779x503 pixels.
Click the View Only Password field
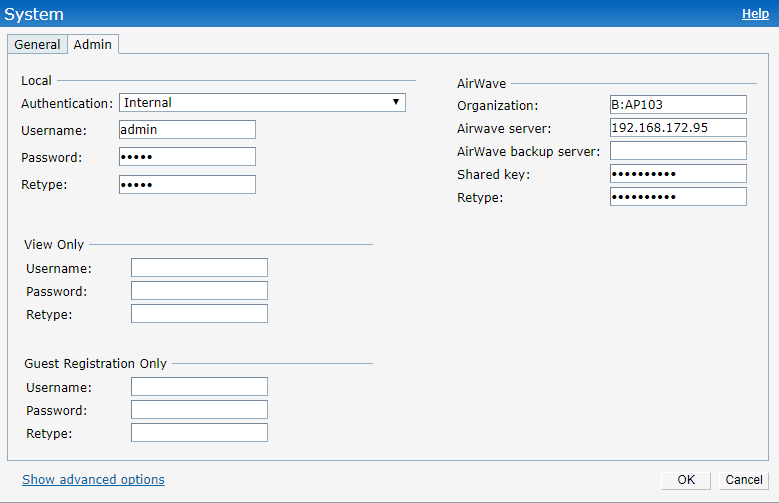(x=199, y=291)
